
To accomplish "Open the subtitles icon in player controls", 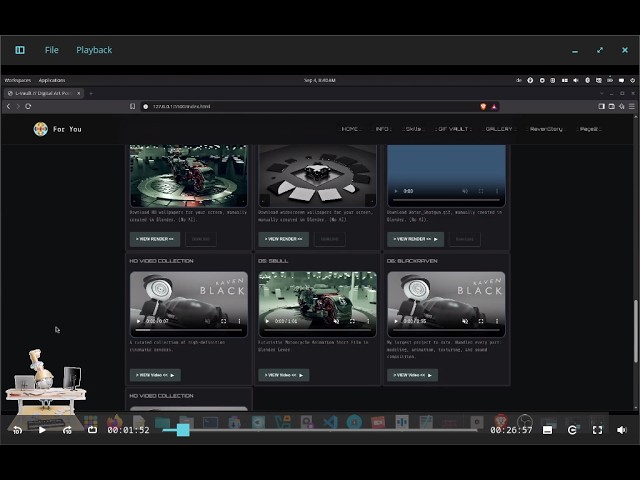I will pos(547,430).
